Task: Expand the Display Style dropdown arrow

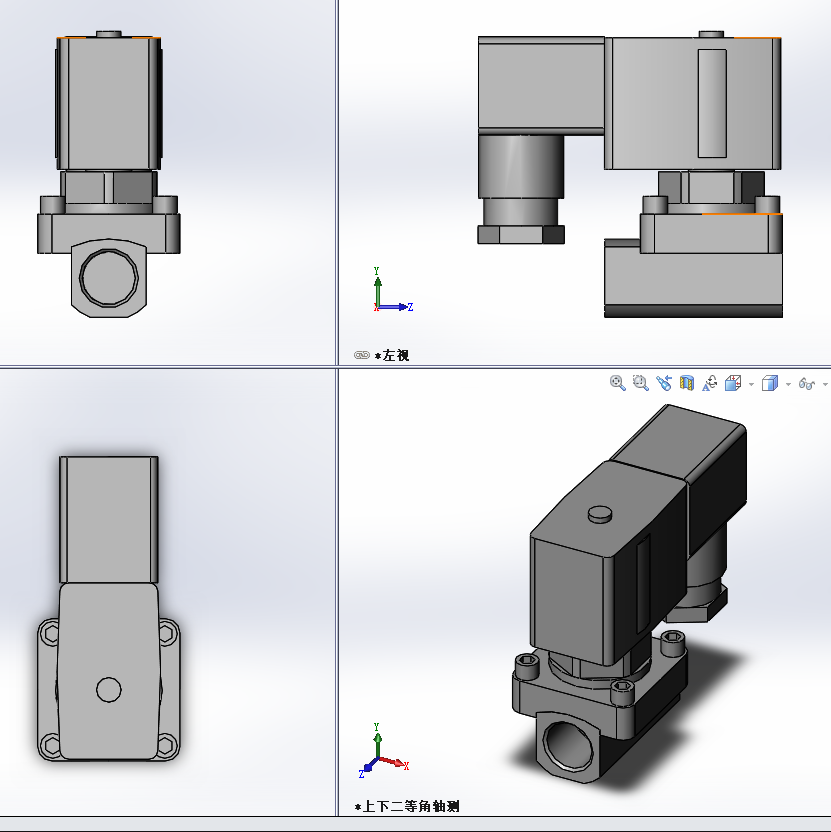Action: tap(788, 384)
